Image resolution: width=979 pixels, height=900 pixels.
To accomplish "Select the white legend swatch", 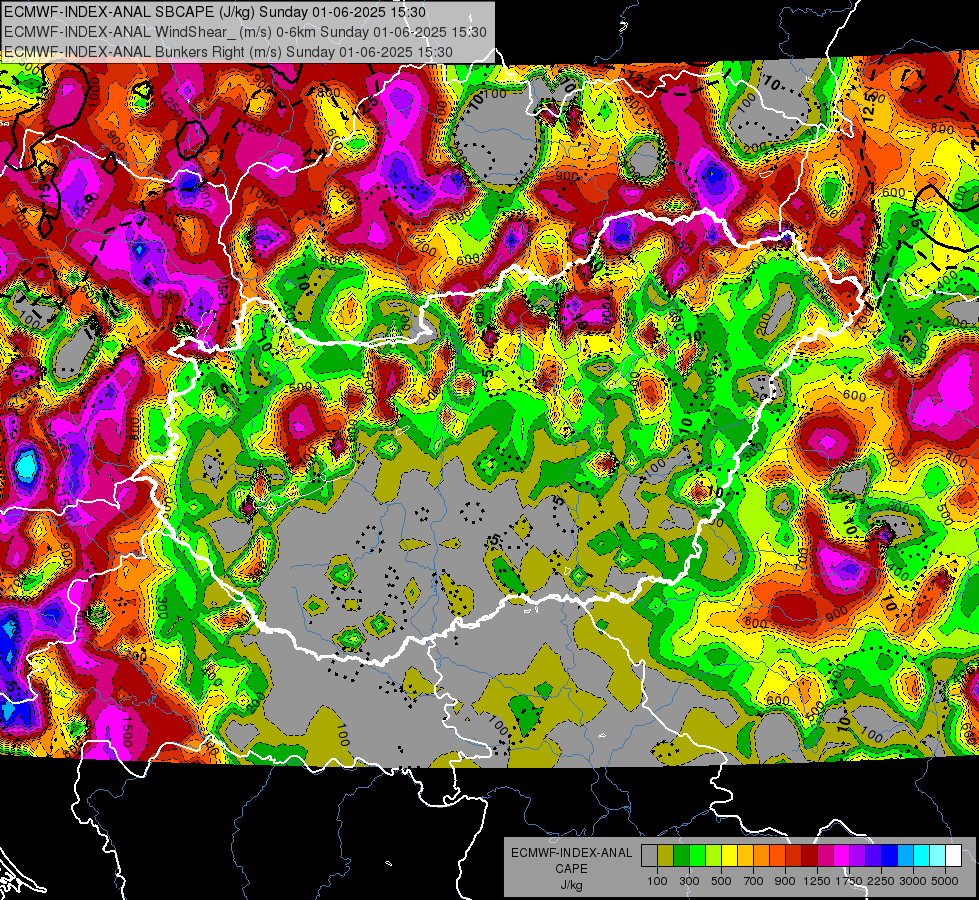I will coord(953,856).
